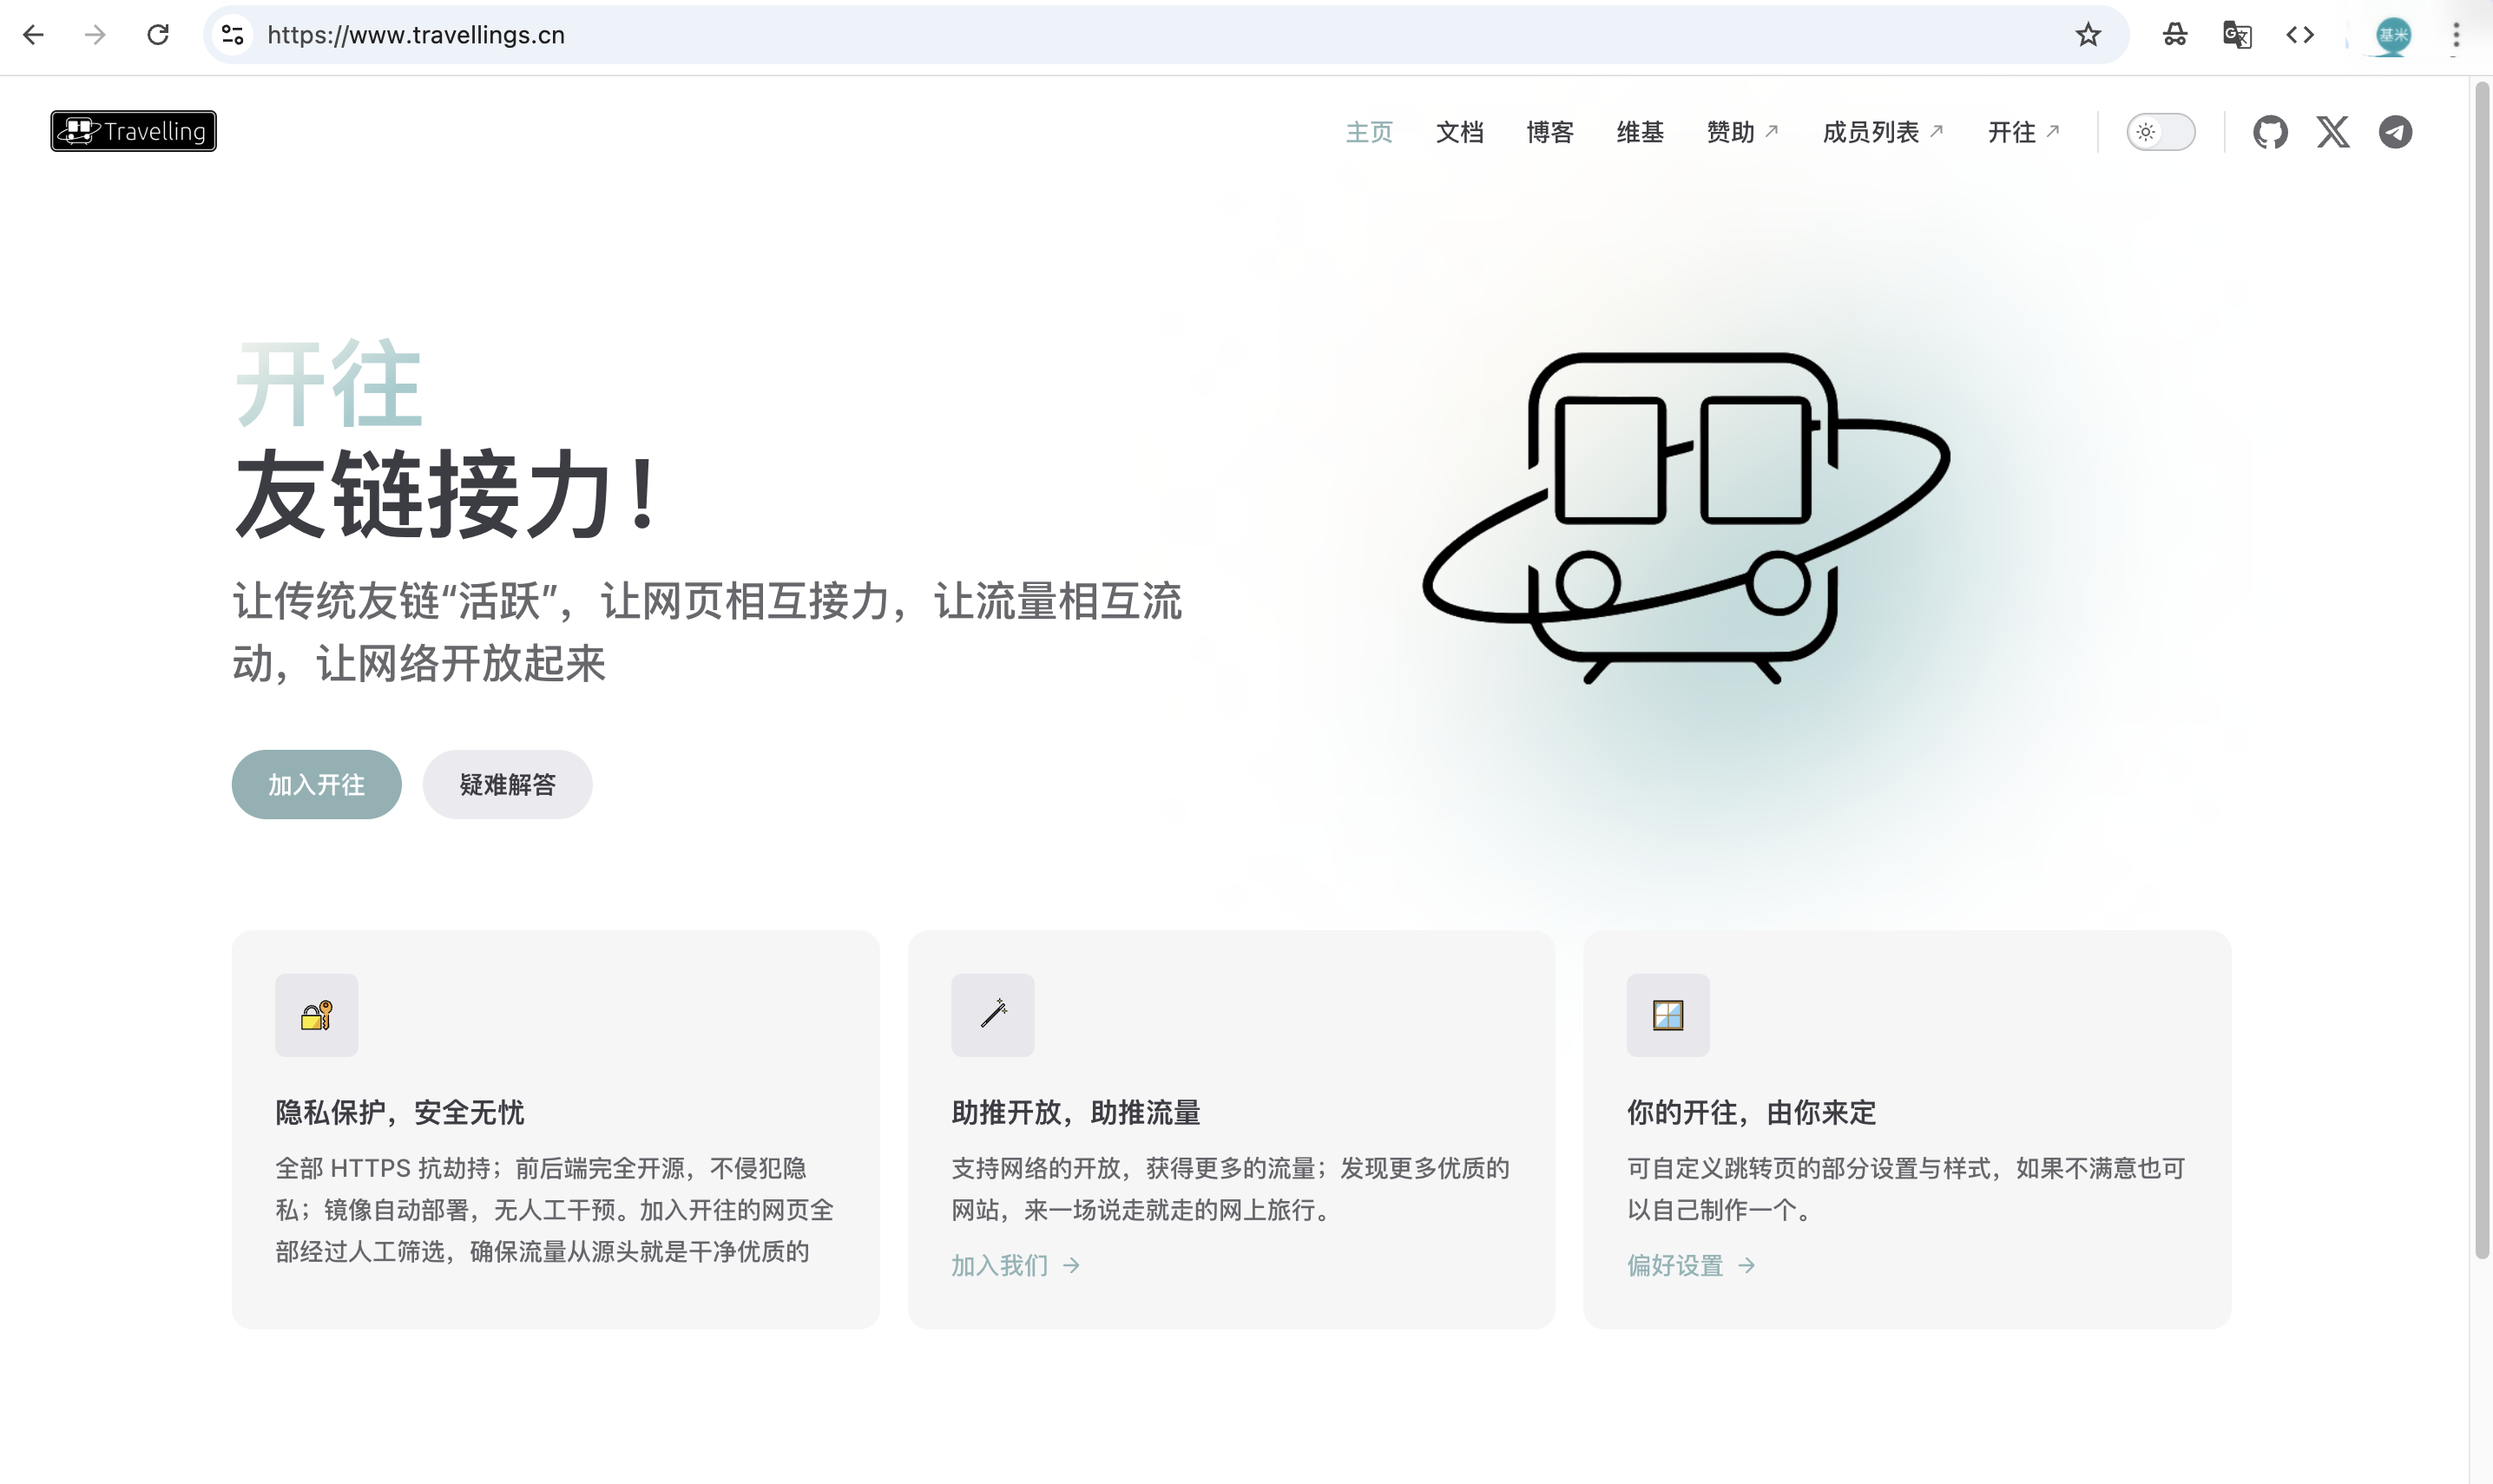Open the Google Translate extension icon
2493x1484 pixels.
[2236, 35]
